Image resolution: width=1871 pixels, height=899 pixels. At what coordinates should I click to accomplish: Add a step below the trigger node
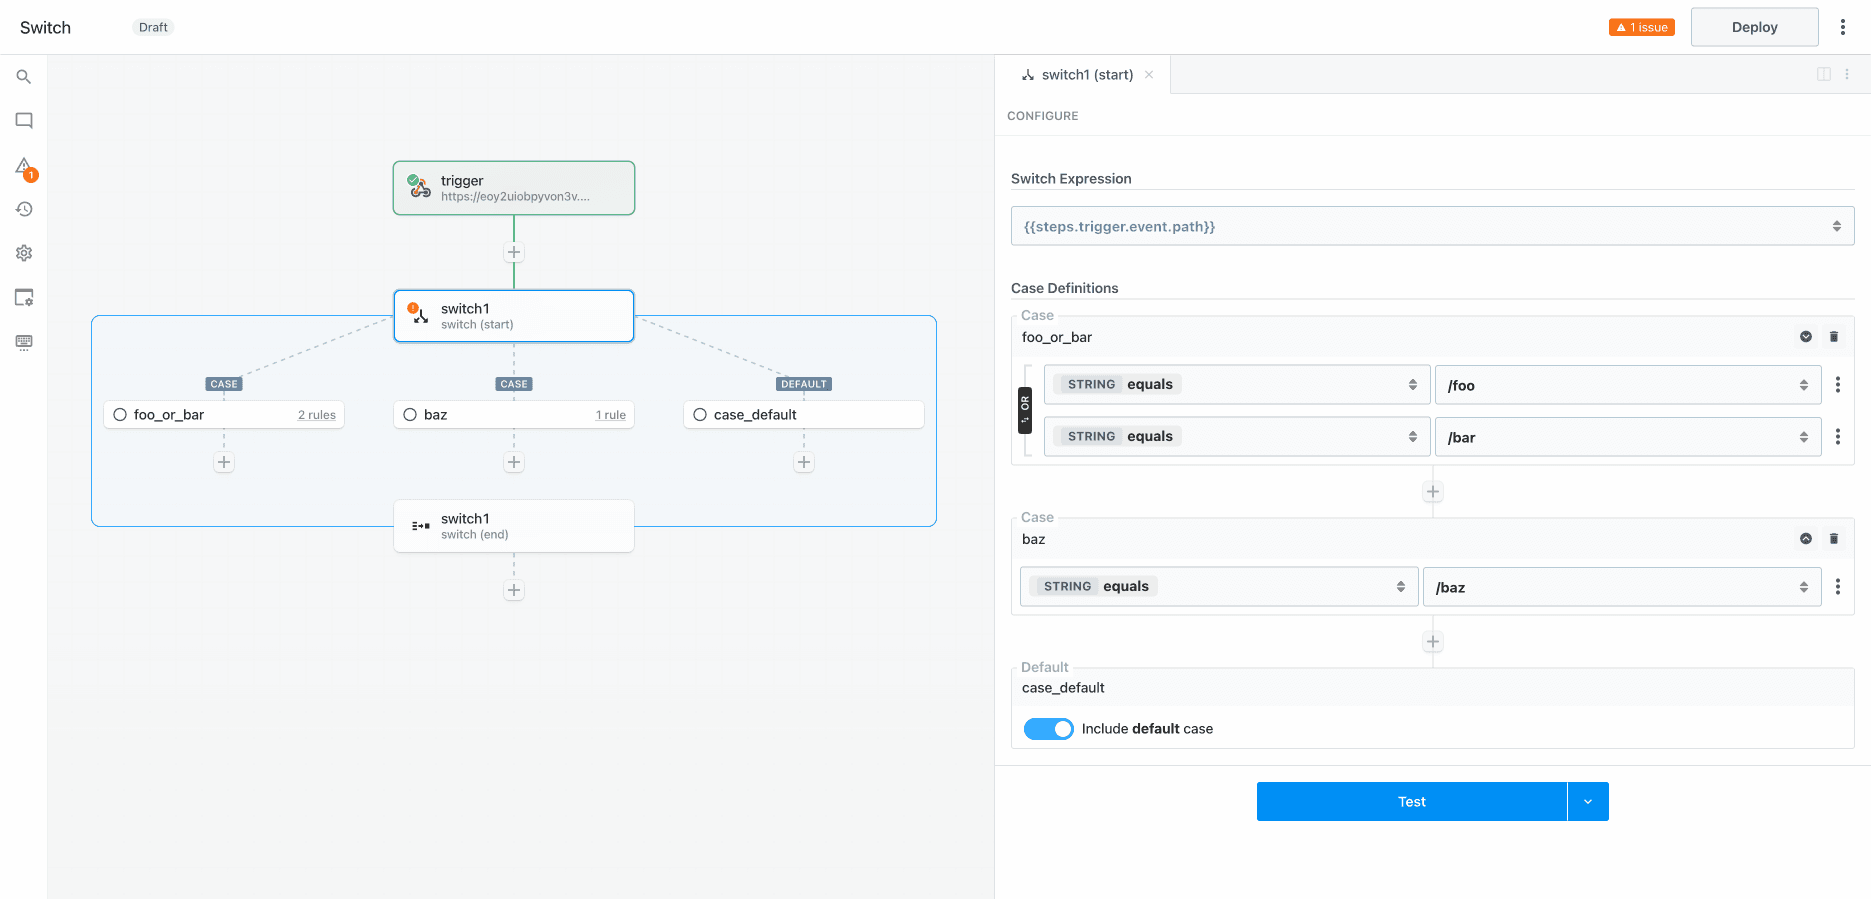point(514,252)
